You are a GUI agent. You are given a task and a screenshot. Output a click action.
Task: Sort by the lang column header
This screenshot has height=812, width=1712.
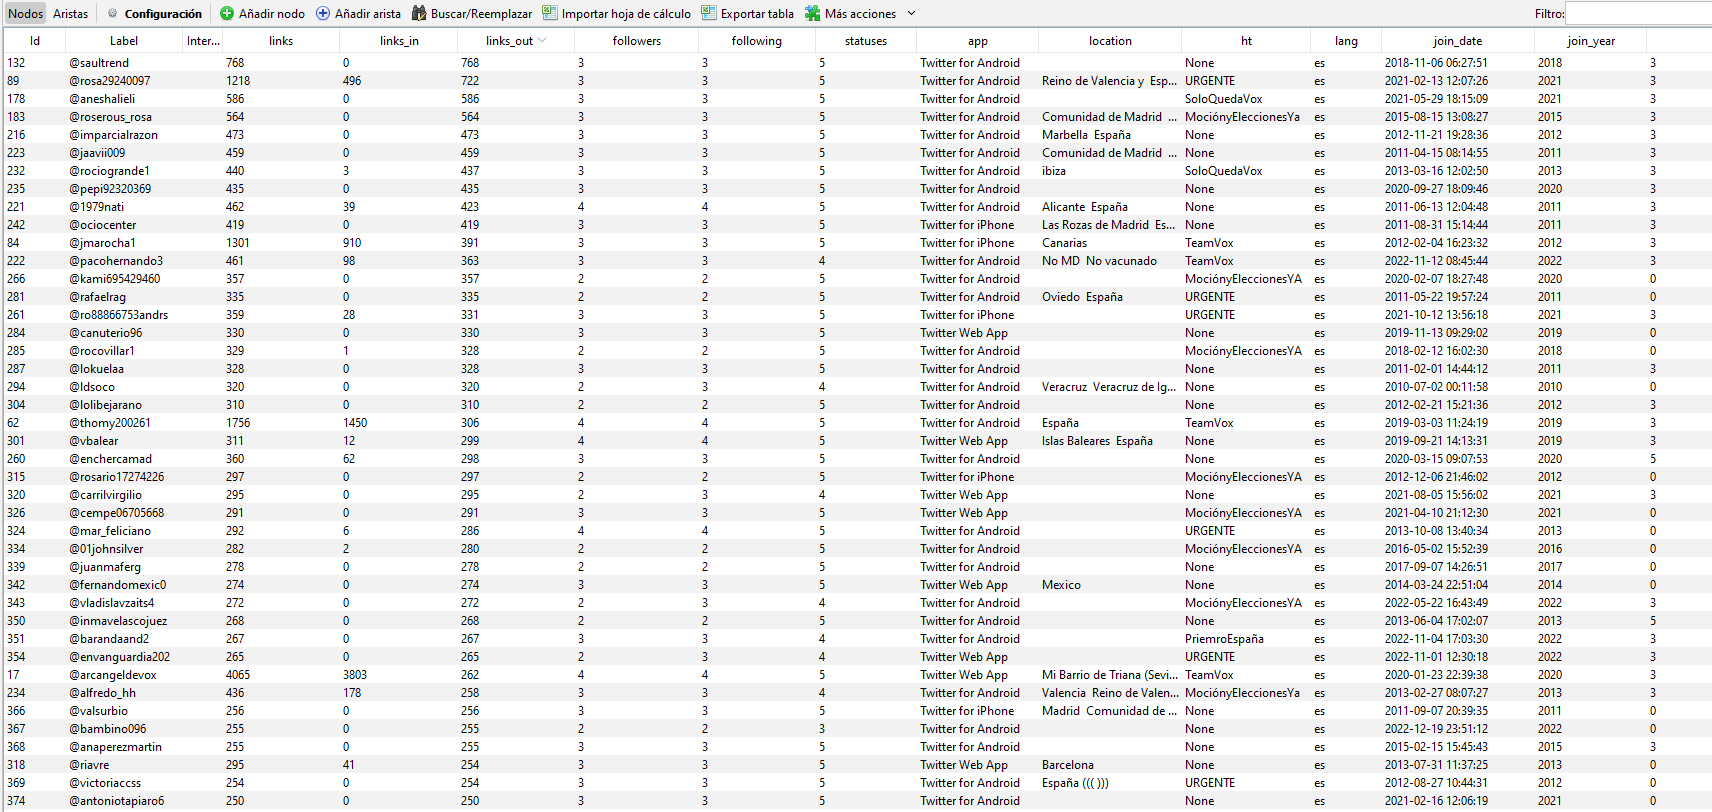1346,41
